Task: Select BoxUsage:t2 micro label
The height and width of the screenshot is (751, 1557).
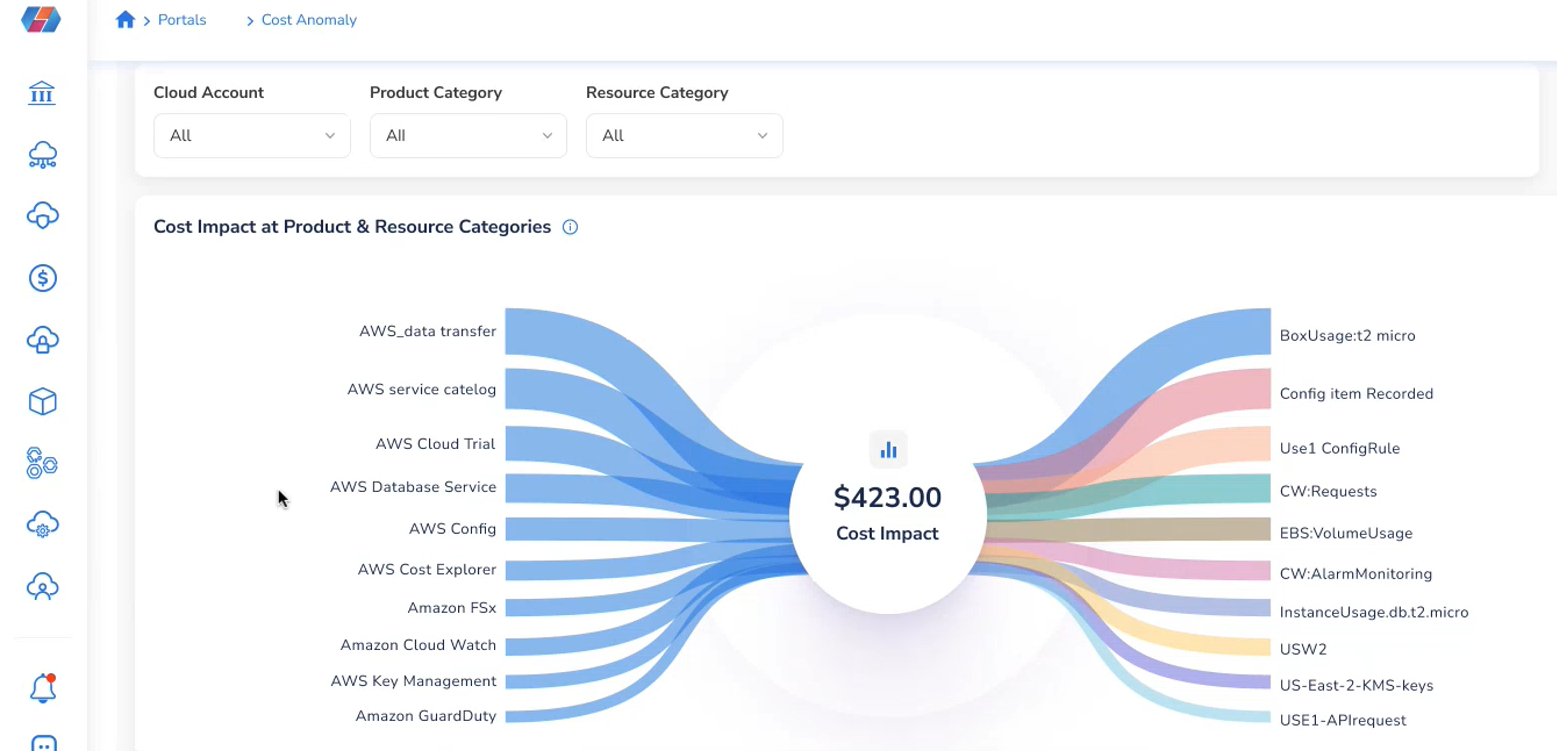Action: tap(1348, 336)
